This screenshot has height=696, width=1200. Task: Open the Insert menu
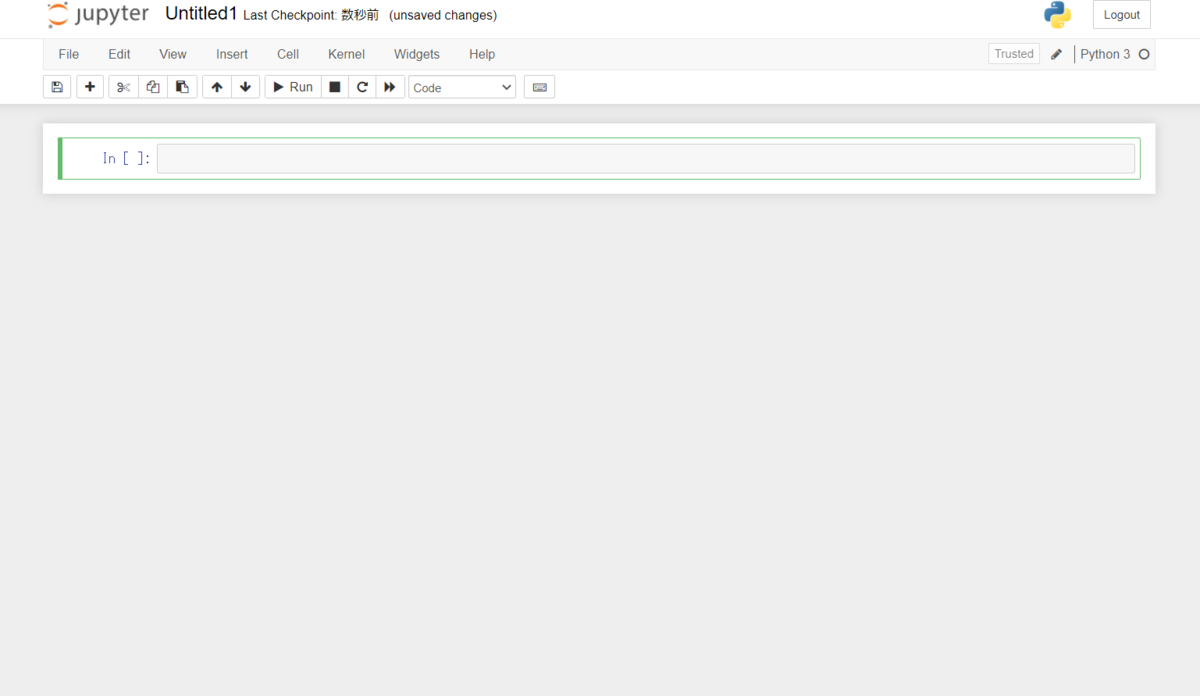(232, 54)
